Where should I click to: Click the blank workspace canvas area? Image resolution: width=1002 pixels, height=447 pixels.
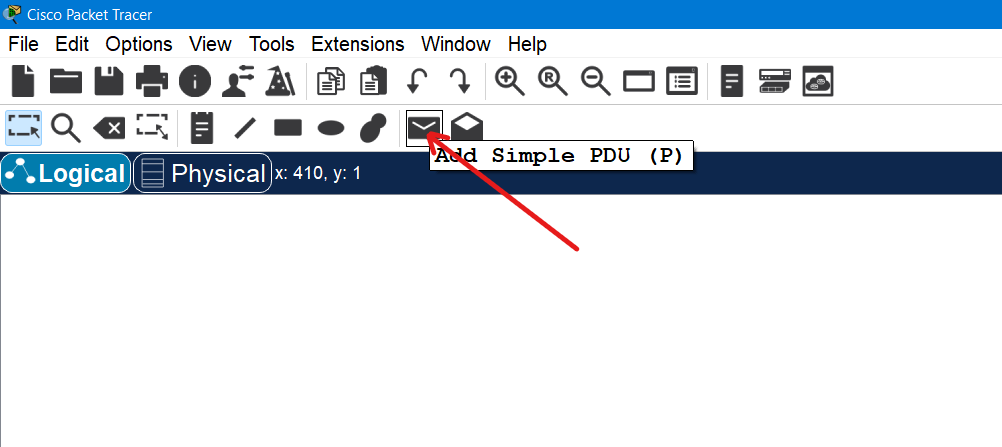click(x=500, y=330)
